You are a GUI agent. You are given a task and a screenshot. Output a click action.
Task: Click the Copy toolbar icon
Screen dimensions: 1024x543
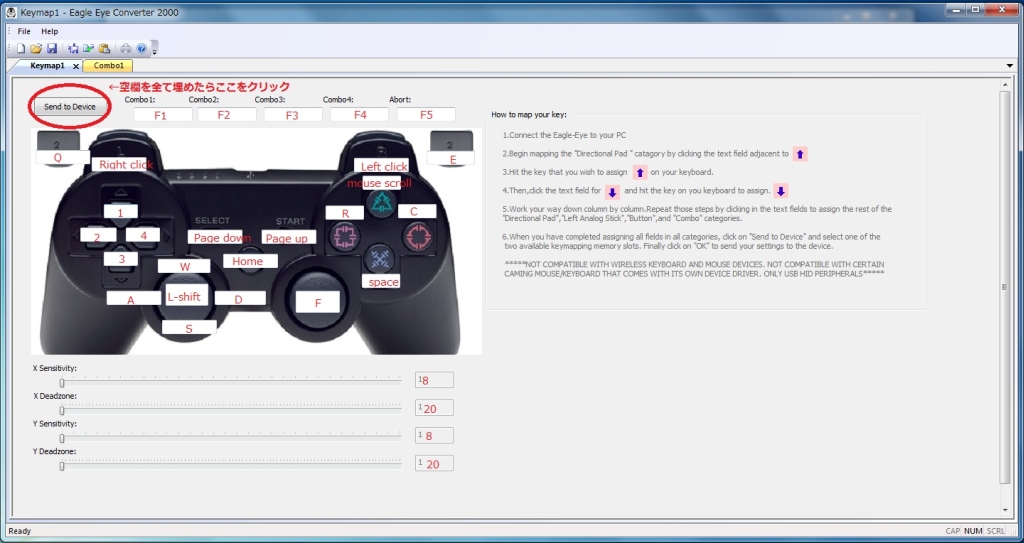pyautogui.click(x=88, y=48)
